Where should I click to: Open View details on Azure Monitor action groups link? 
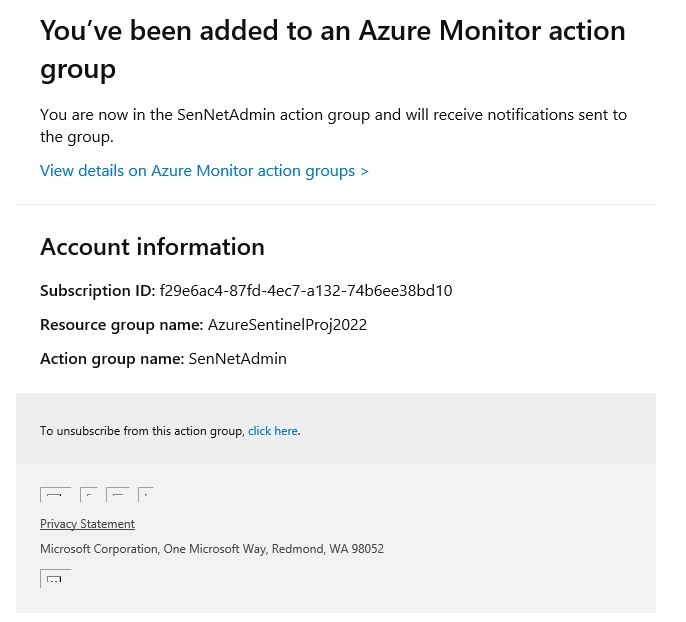(x=204, y=171)
